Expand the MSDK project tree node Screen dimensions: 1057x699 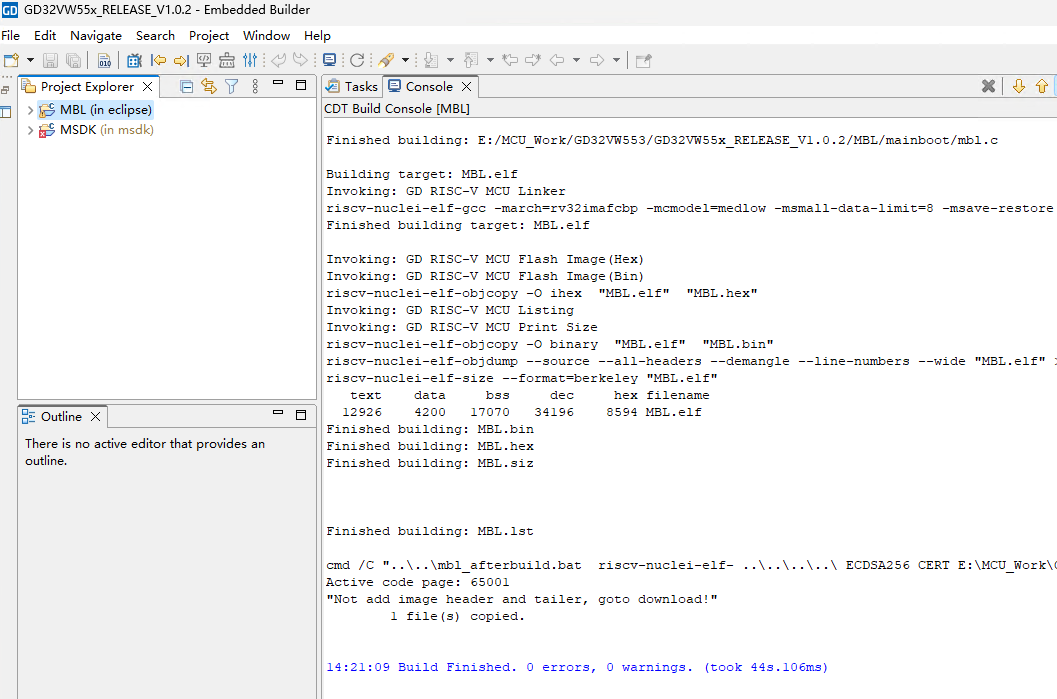(x=30, y=130)
